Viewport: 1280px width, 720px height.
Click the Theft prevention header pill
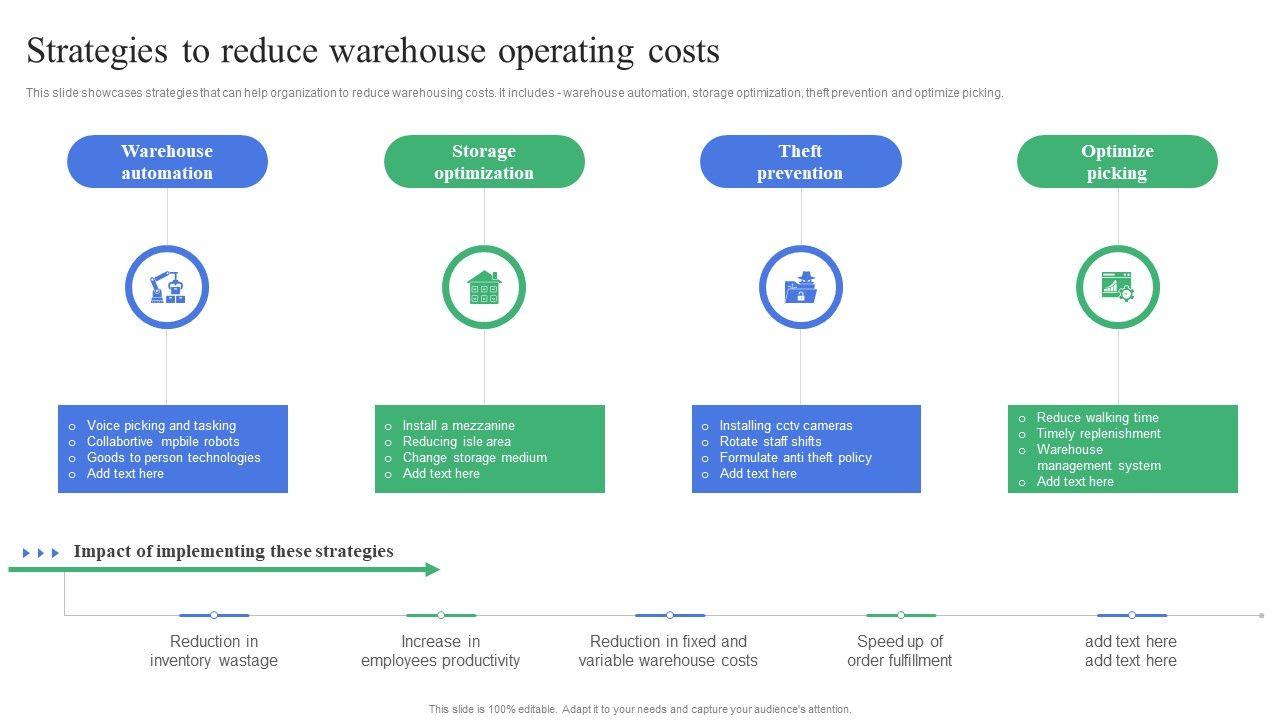(800, 162)
